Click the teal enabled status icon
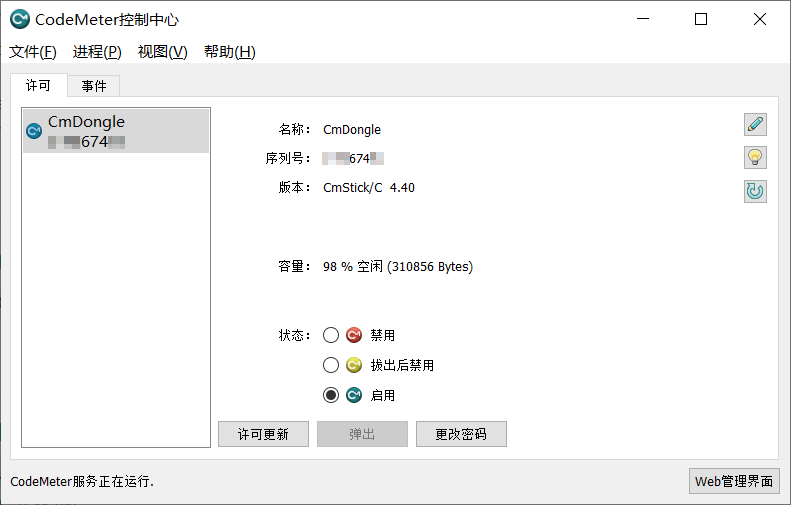 pos(354,395)
